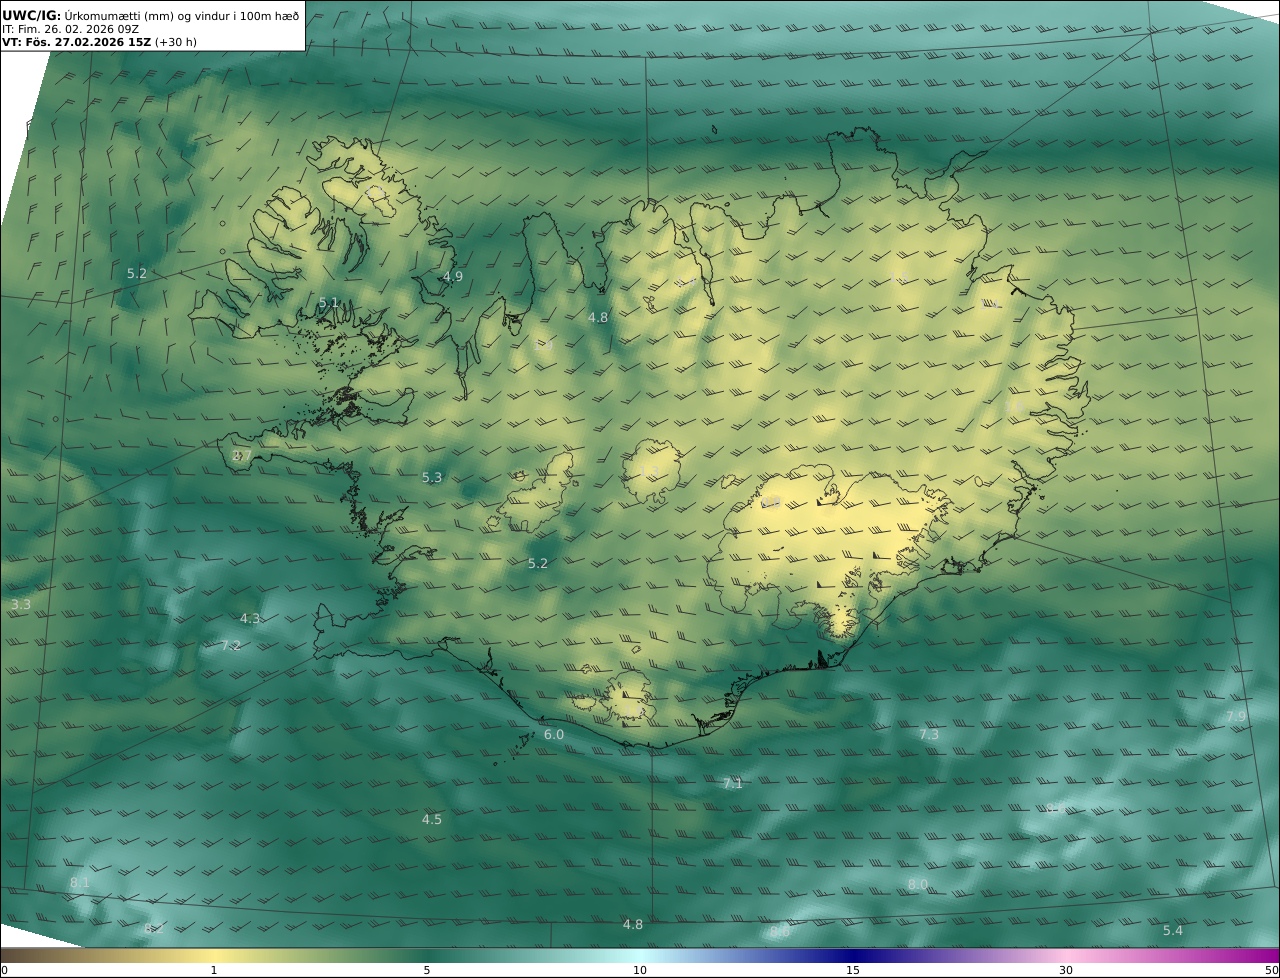Screen dimensions: 1280x978
Task: Click the 5.4 map value
Action: (1173, 930)
